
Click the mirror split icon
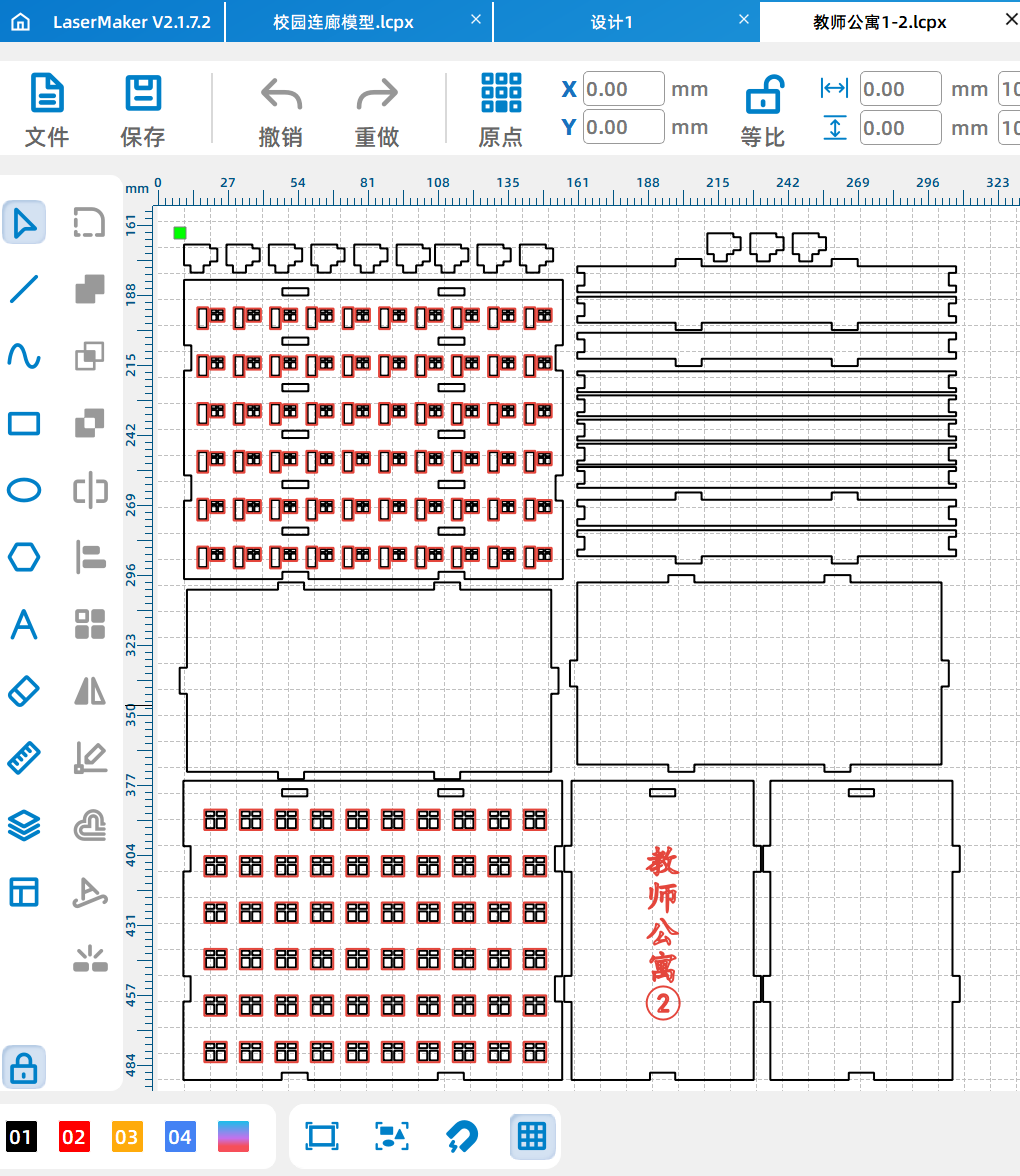(90, 490)
